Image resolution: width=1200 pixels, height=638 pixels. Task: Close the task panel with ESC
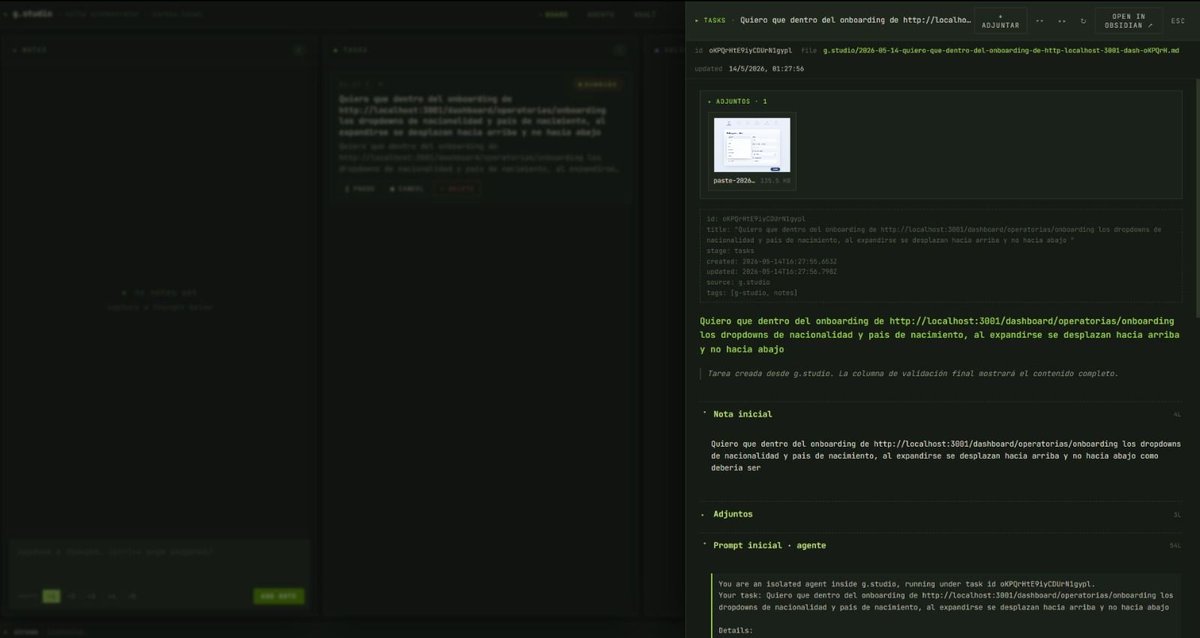click(x=1178, y=20)
